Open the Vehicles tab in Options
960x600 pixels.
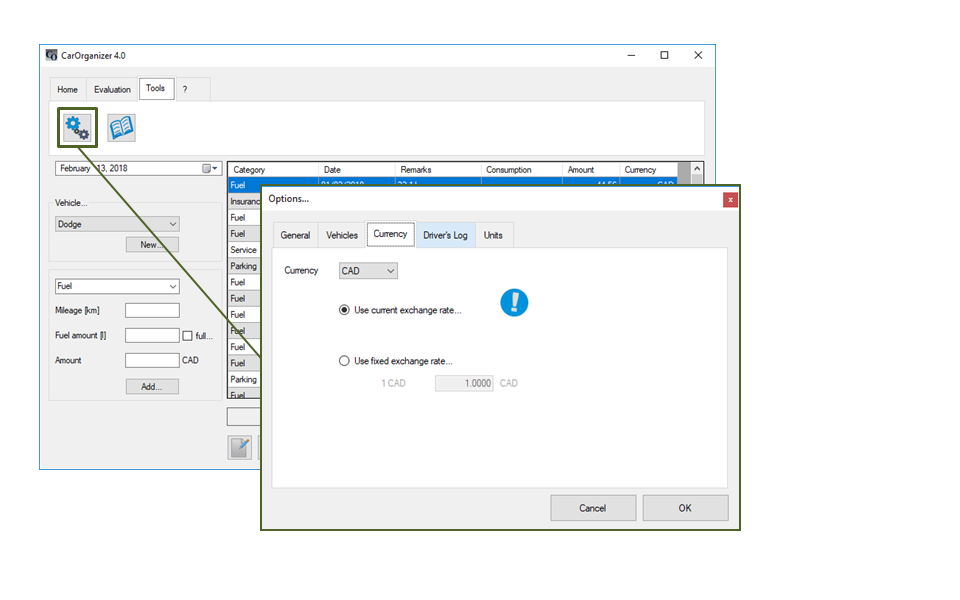(x=342, y=235)
